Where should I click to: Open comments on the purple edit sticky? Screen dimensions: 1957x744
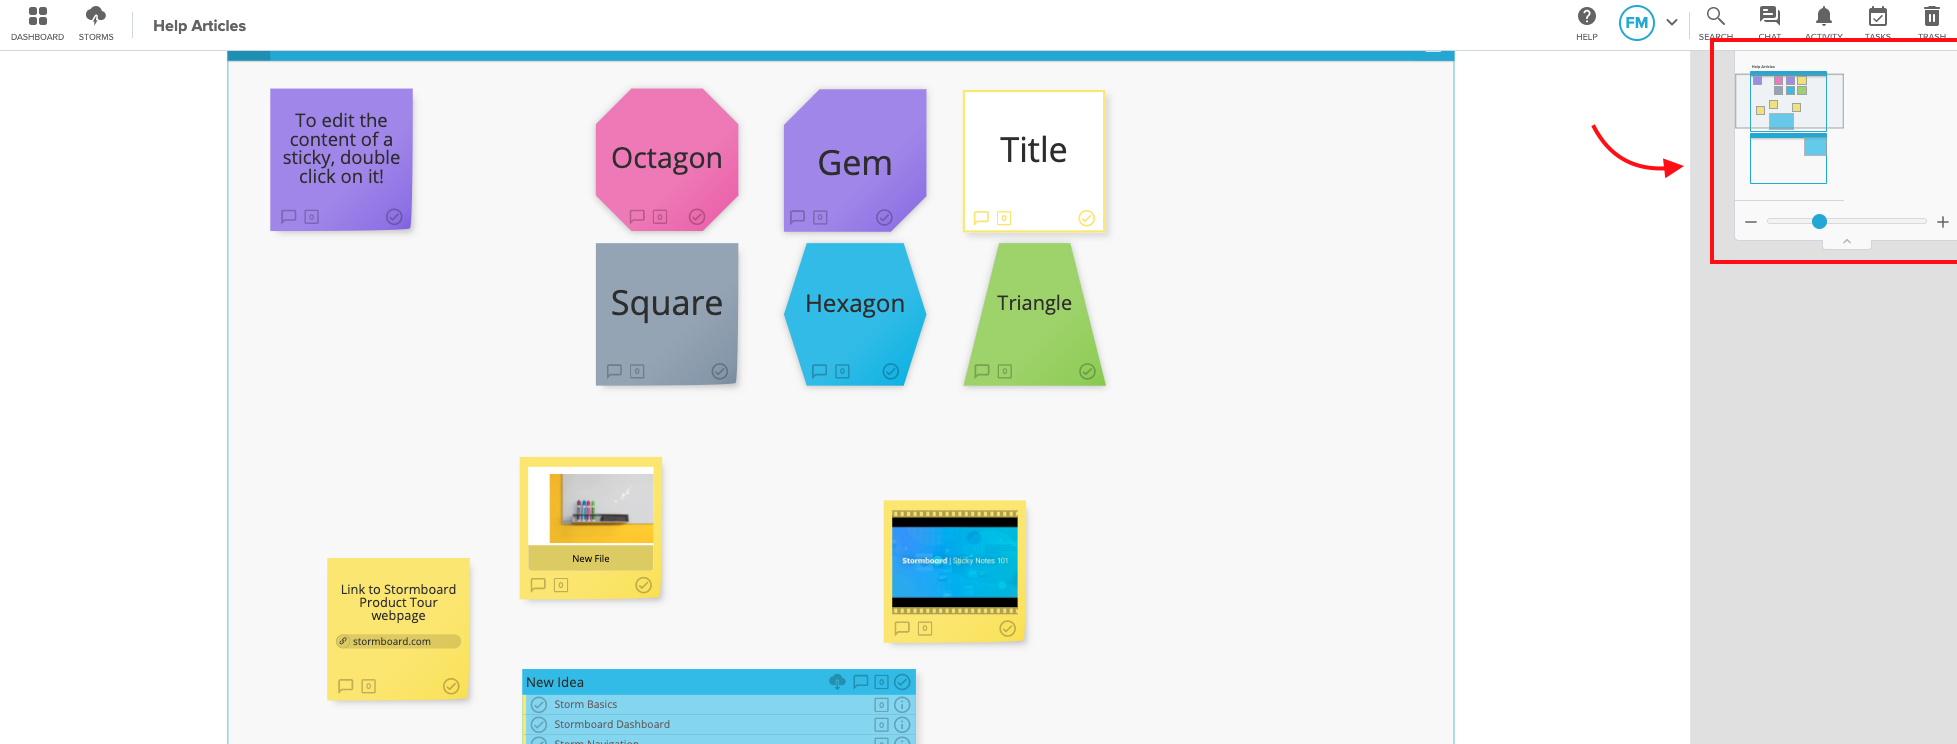click(x=289, y=216)
